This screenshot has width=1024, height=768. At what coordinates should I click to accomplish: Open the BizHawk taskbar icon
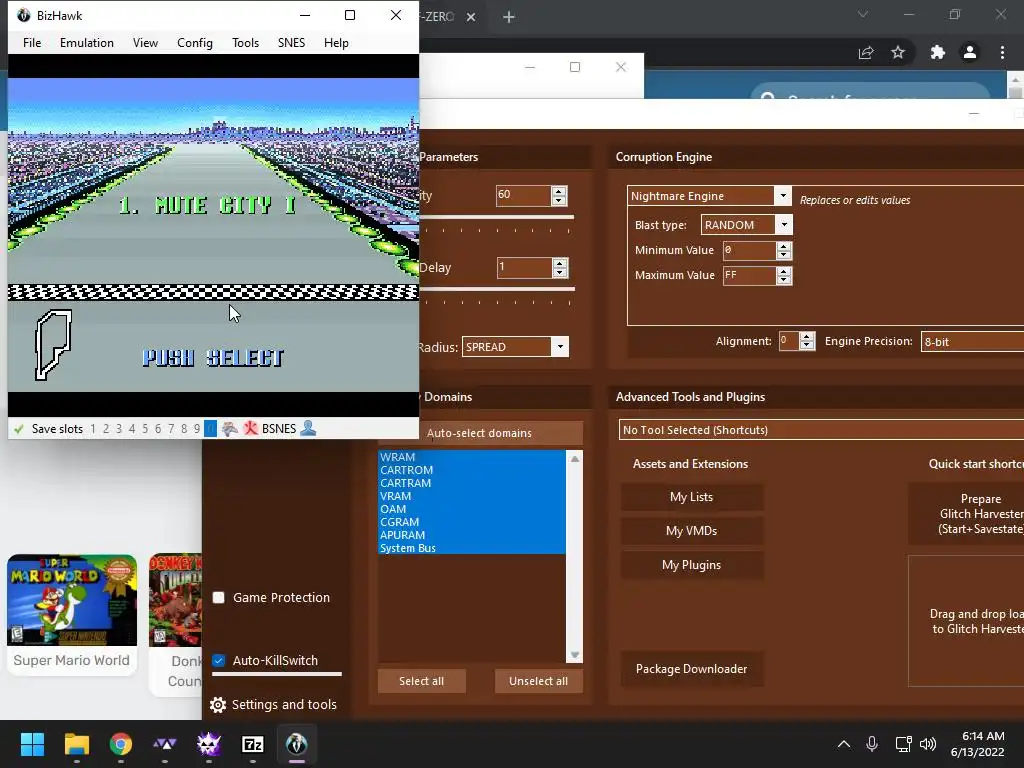[x=296, y=744]
